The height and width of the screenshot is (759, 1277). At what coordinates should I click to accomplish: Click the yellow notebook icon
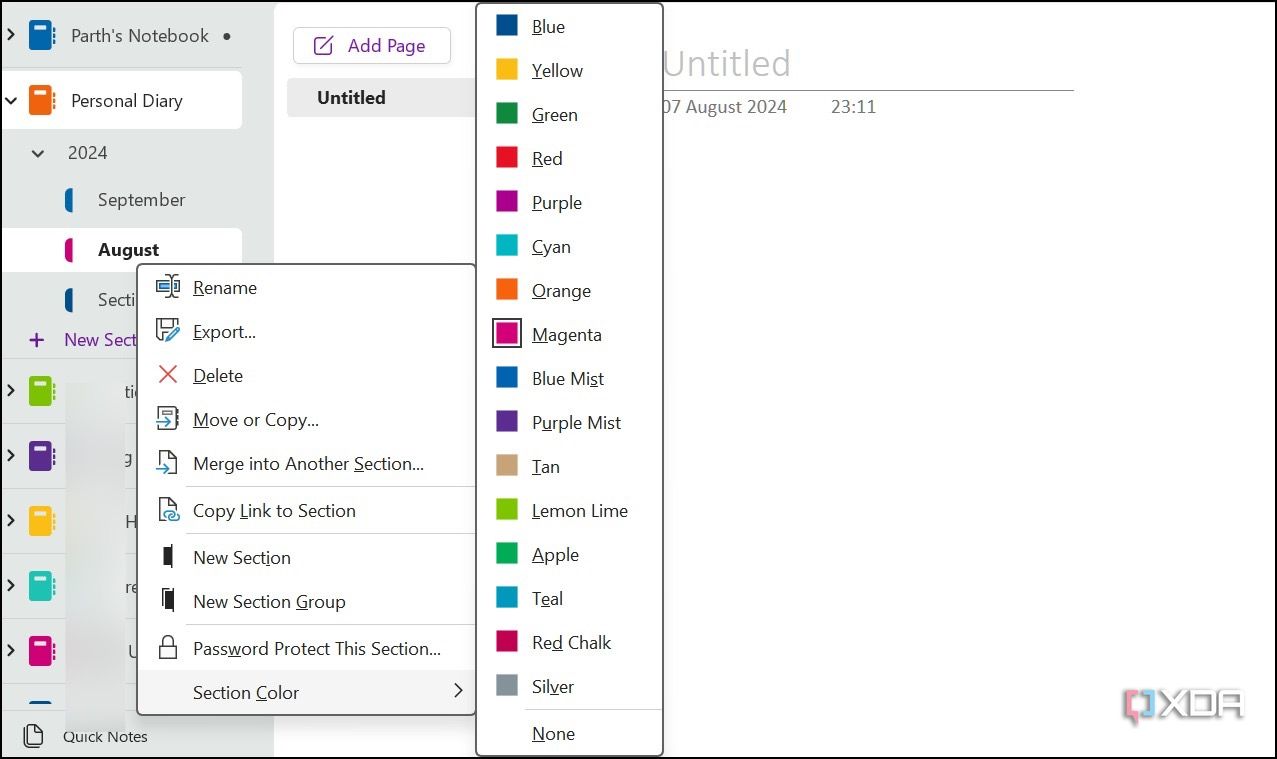coord(41,521)
